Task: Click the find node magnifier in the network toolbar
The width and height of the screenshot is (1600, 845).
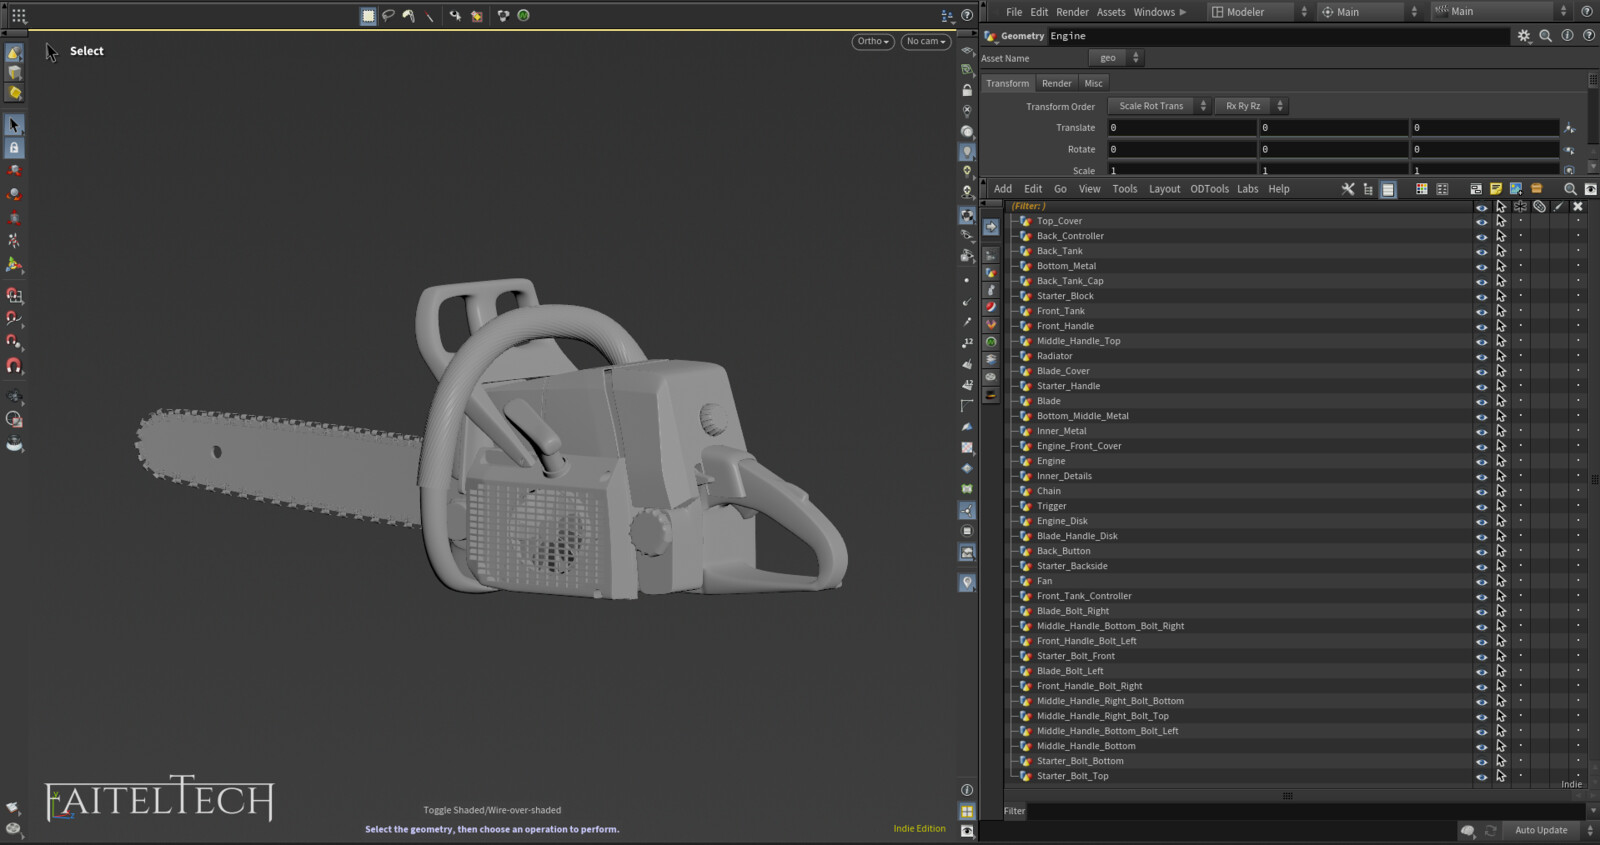Action: (1570, 188)
